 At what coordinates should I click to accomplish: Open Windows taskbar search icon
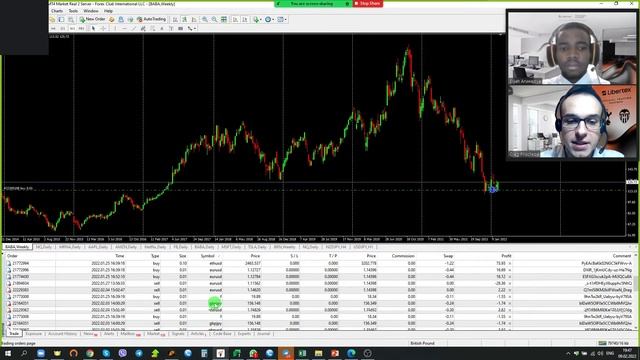[x=24, y=353]
